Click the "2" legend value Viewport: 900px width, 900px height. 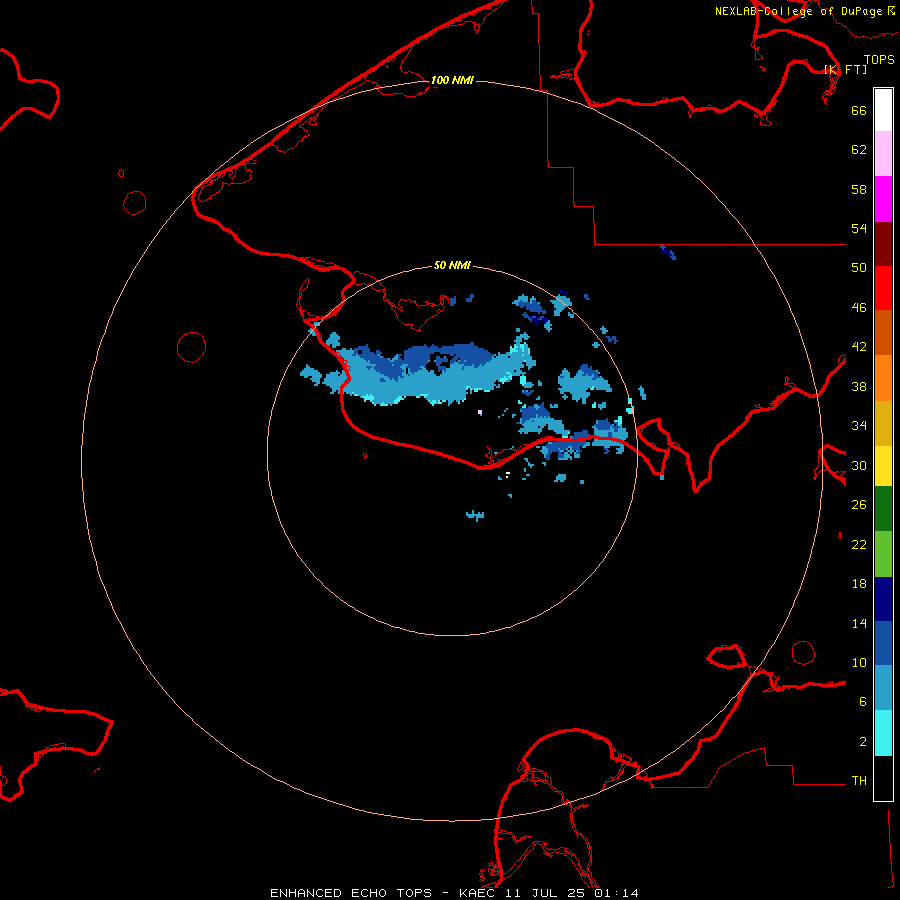(863, 742)
